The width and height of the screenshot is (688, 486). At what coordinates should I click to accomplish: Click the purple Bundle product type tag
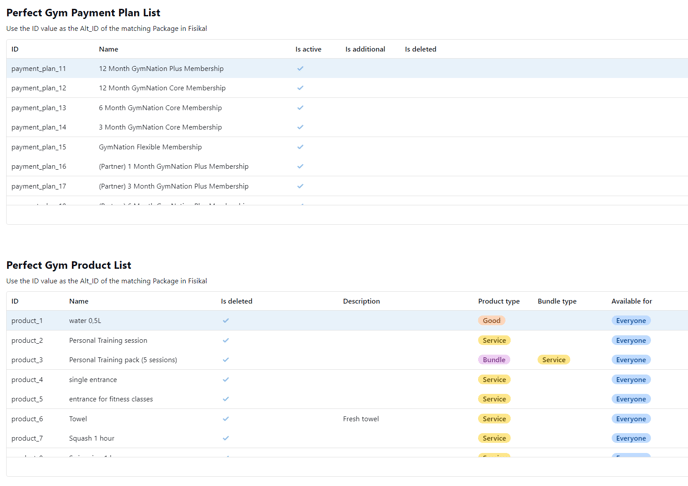click(x=494, y=360)
